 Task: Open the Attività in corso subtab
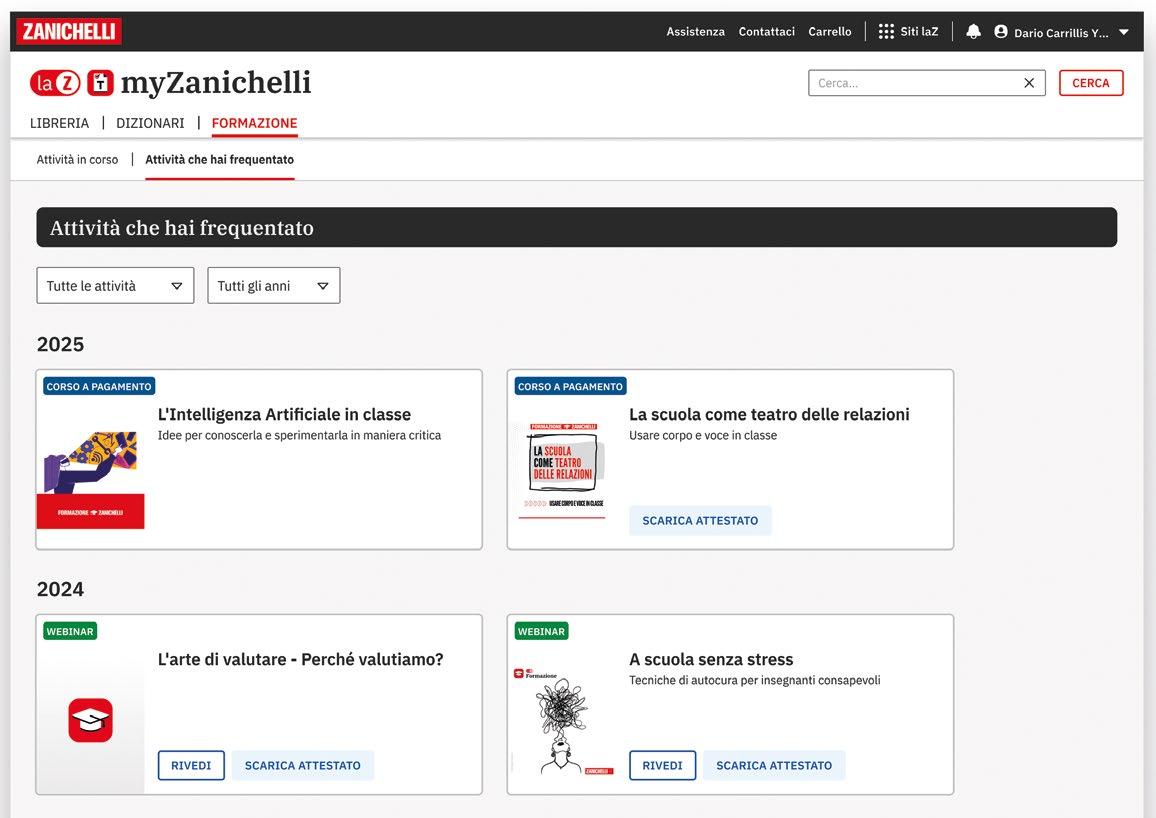pyautogui.click(x=77, y=159)
